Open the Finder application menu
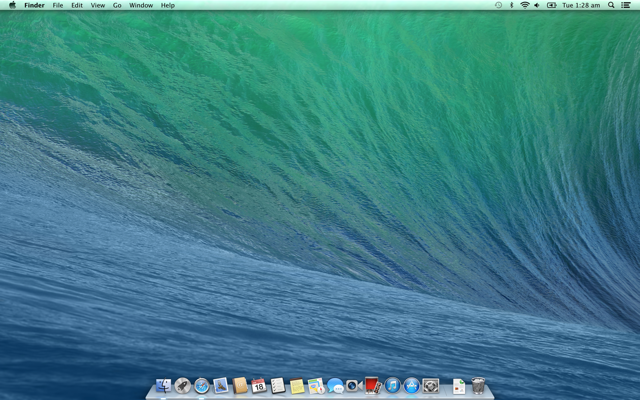This screenshot has height=400, width=640. 34,5
